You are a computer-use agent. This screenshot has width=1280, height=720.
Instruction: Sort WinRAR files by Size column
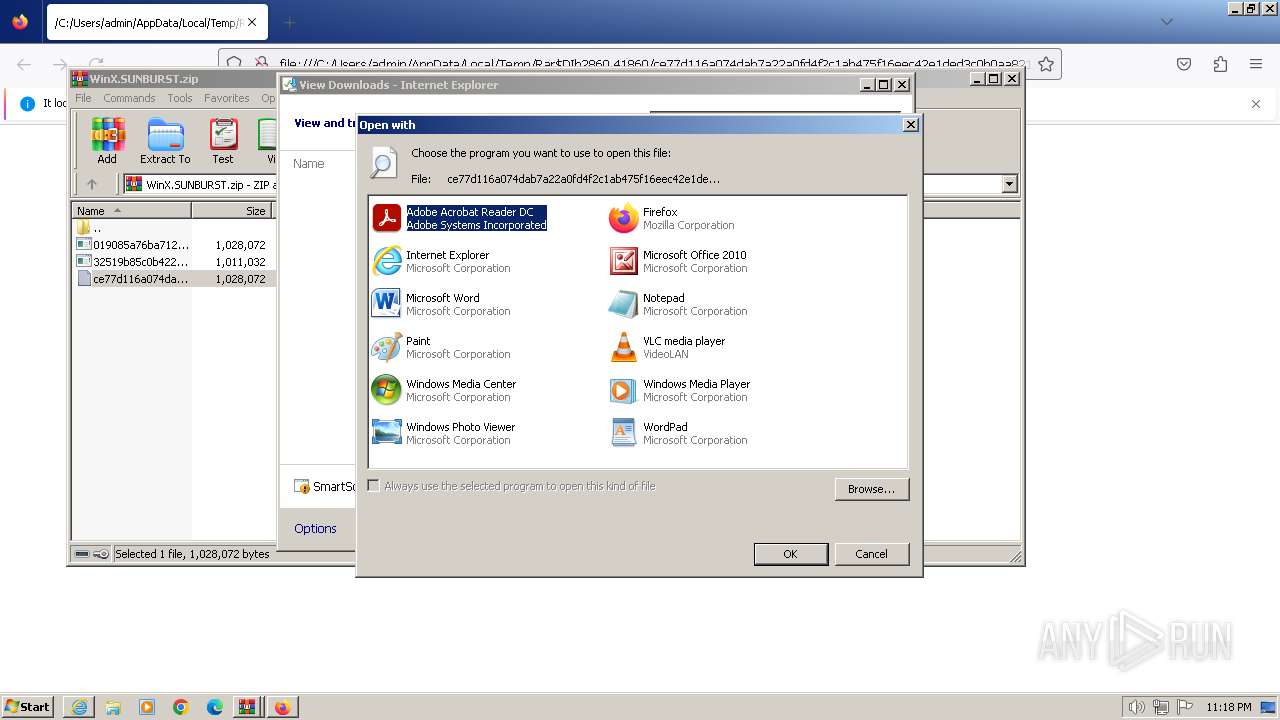pos(232,211)
